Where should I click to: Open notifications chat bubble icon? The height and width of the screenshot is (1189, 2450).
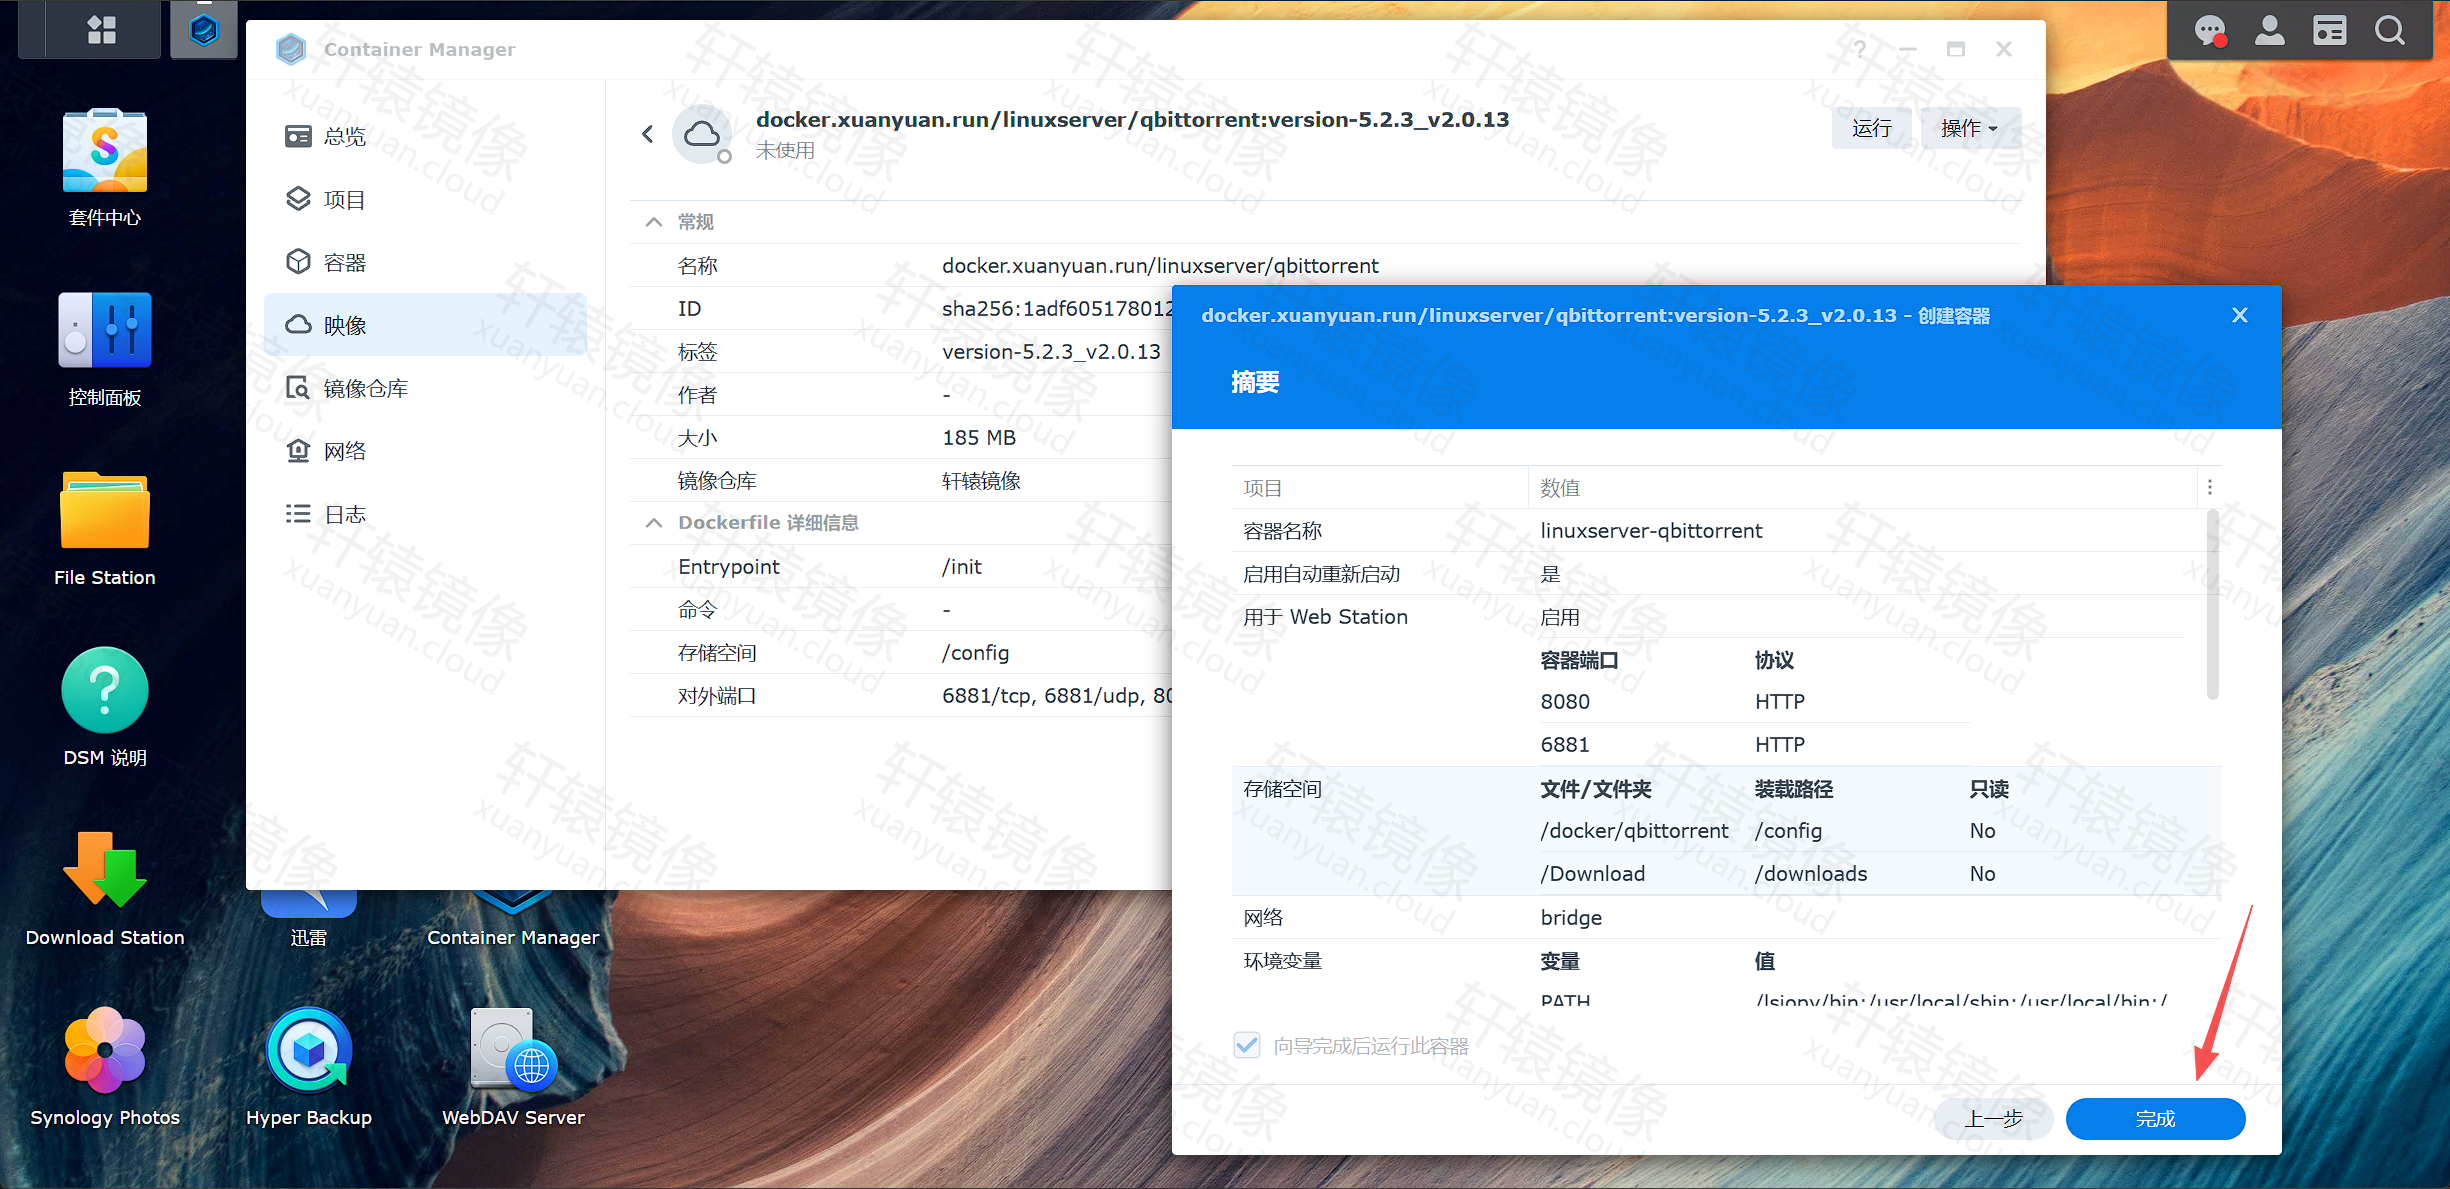click(x=2209, y=31)
